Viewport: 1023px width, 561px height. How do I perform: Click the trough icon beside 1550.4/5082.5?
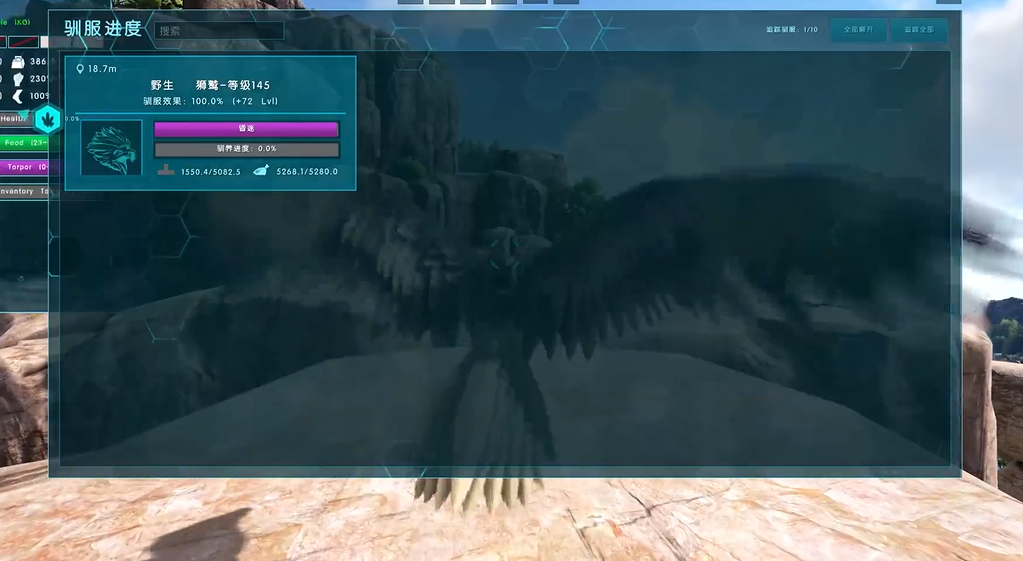tap(166, 171)
